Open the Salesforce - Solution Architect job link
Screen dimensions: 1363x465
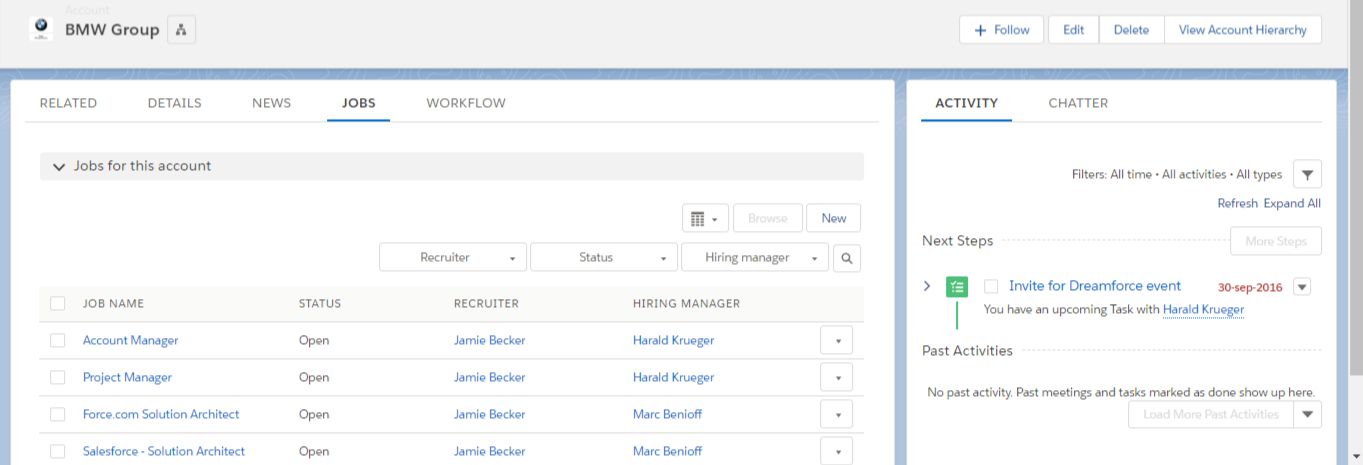(164, 451)
